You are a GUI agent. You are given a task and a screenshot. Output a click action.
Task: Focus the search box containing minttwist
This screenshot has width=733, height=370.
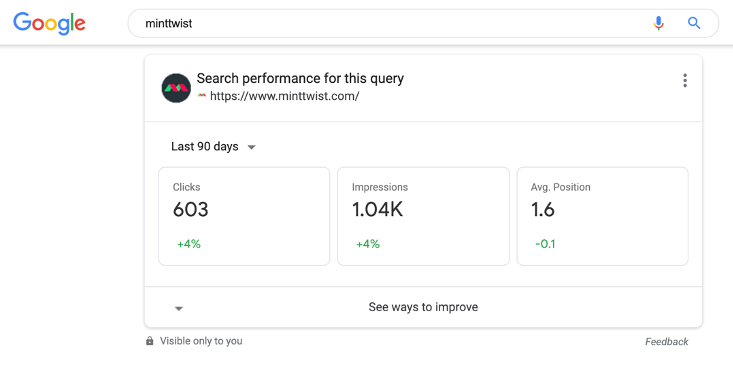click(423, 23)
